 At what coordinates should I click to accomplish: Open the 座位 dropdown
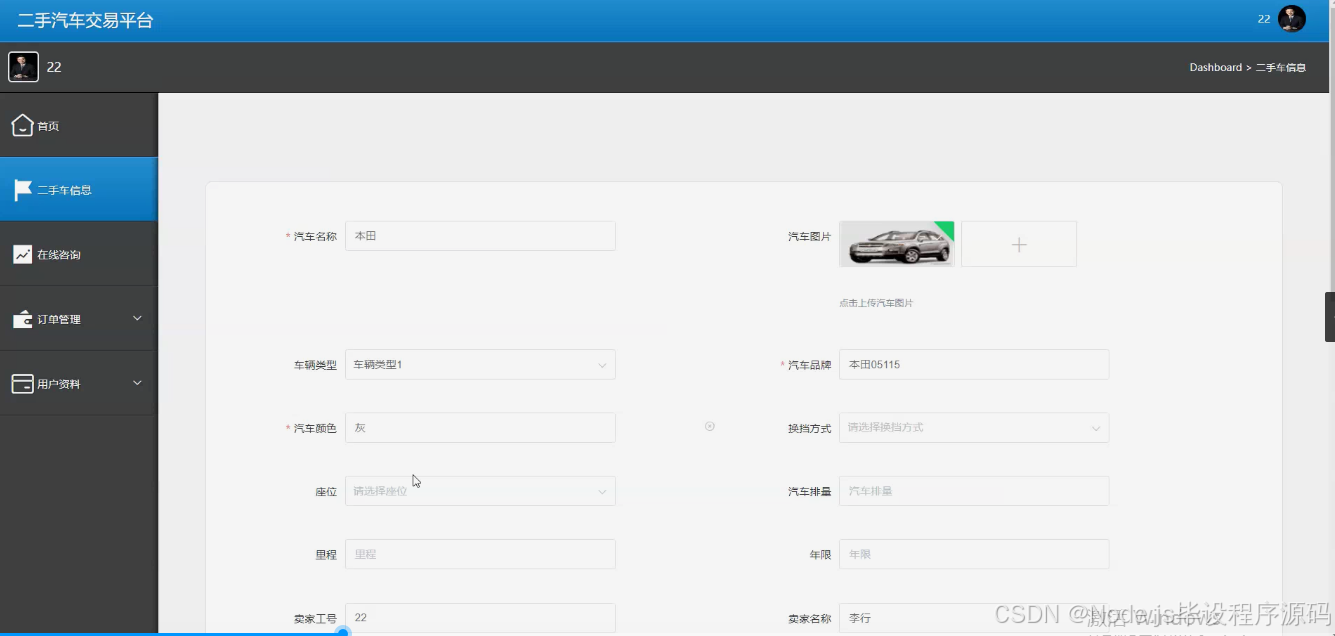(480, 491)
